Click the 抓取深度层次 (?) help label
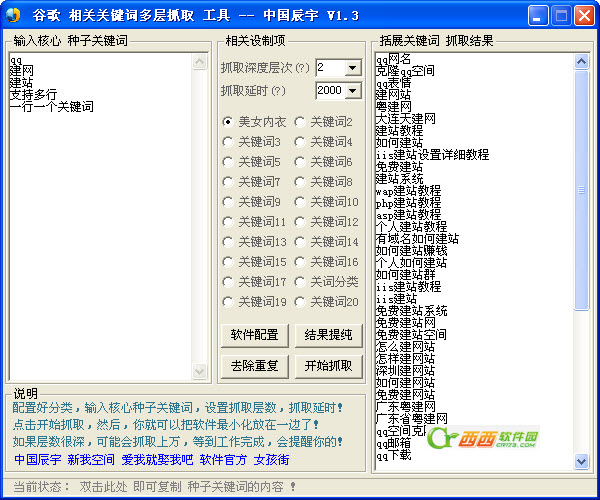The image size is (600, 500). click(265, 68)
